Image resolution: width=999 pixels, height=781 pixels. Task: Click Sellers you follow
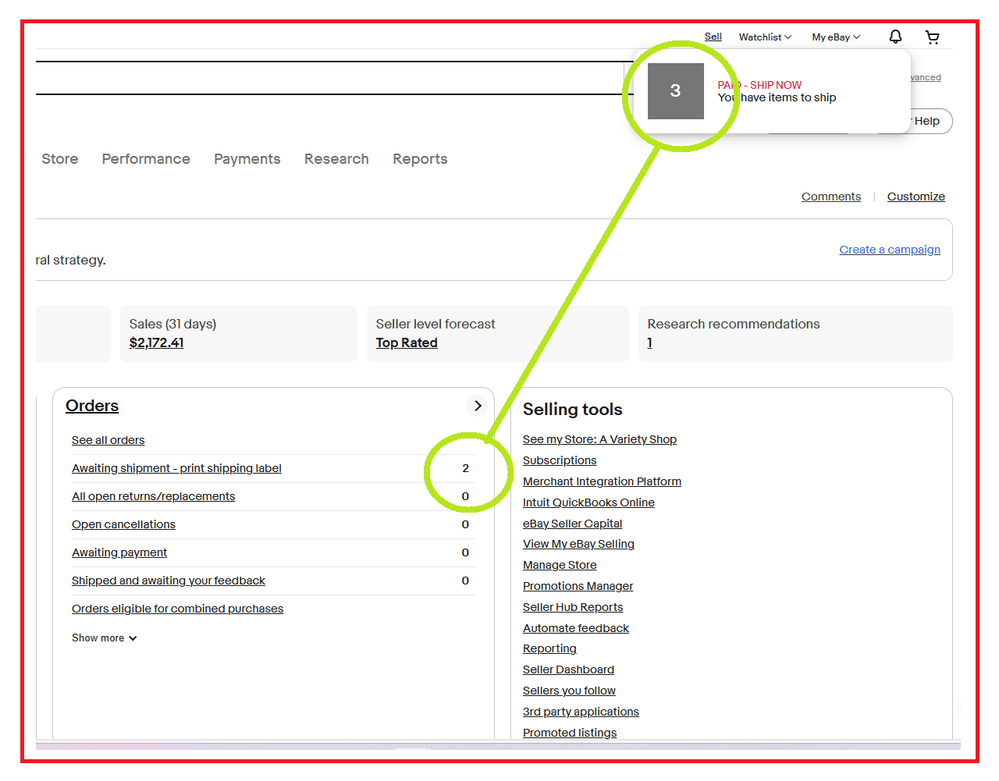569,690
